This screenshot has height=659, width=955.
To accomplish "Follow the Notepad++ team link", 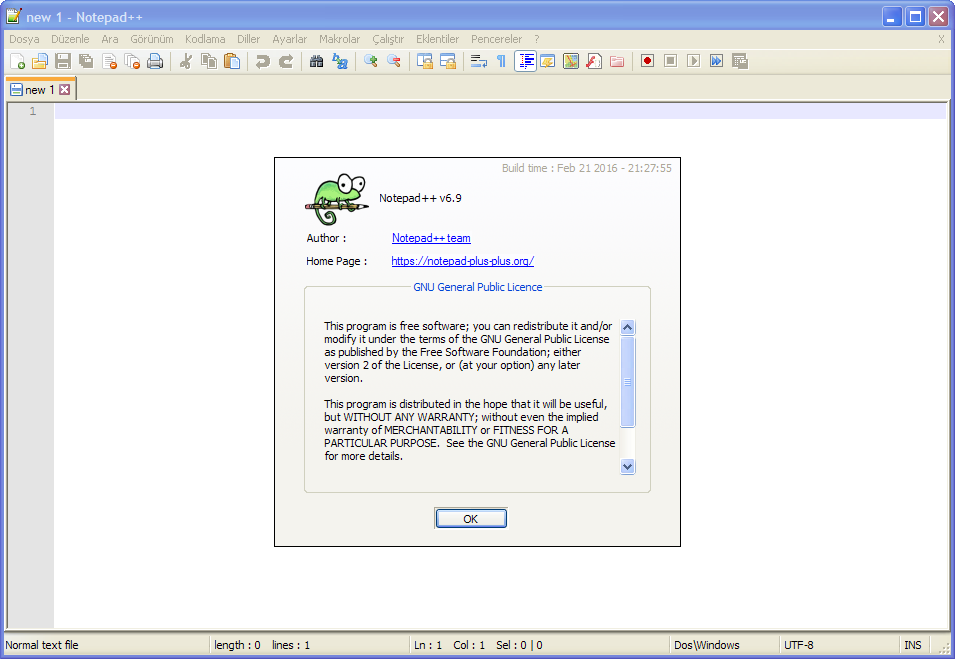I will [430, 238].
